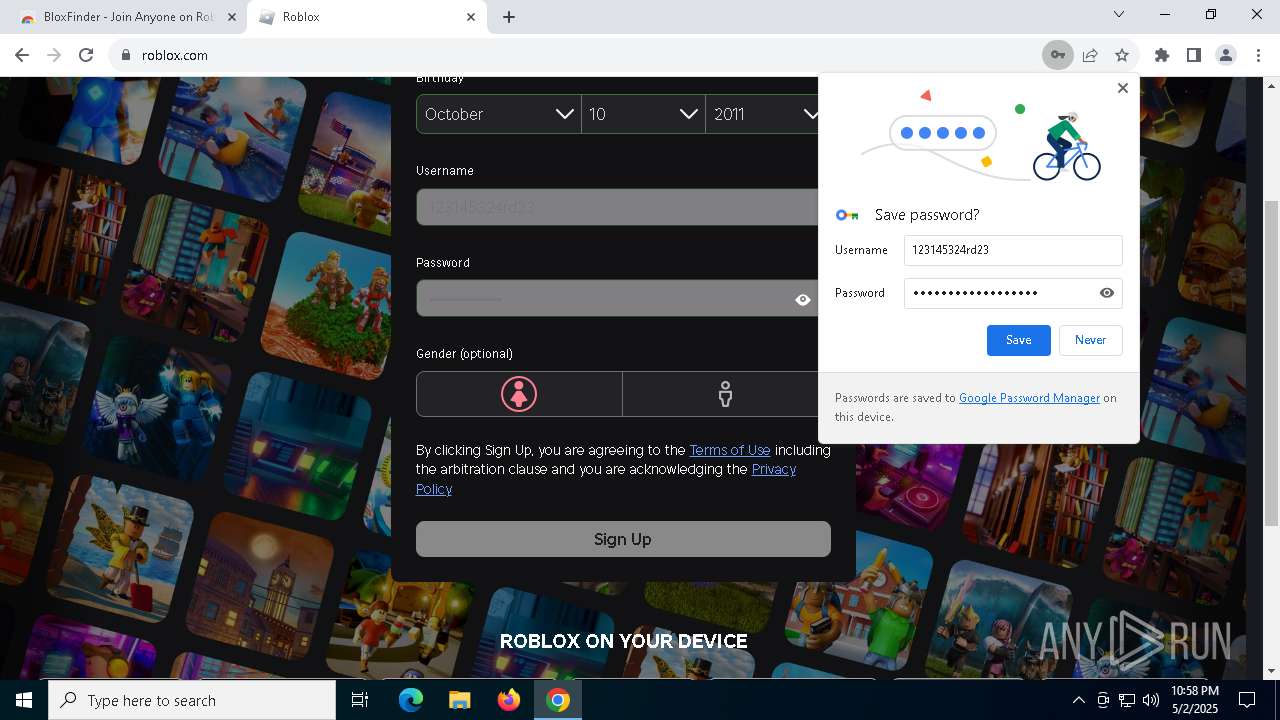Viewport: 1280px width, 720px height.
Task: Click the taskbar clock showing 10:58 PM
Action: (1195, 700)
